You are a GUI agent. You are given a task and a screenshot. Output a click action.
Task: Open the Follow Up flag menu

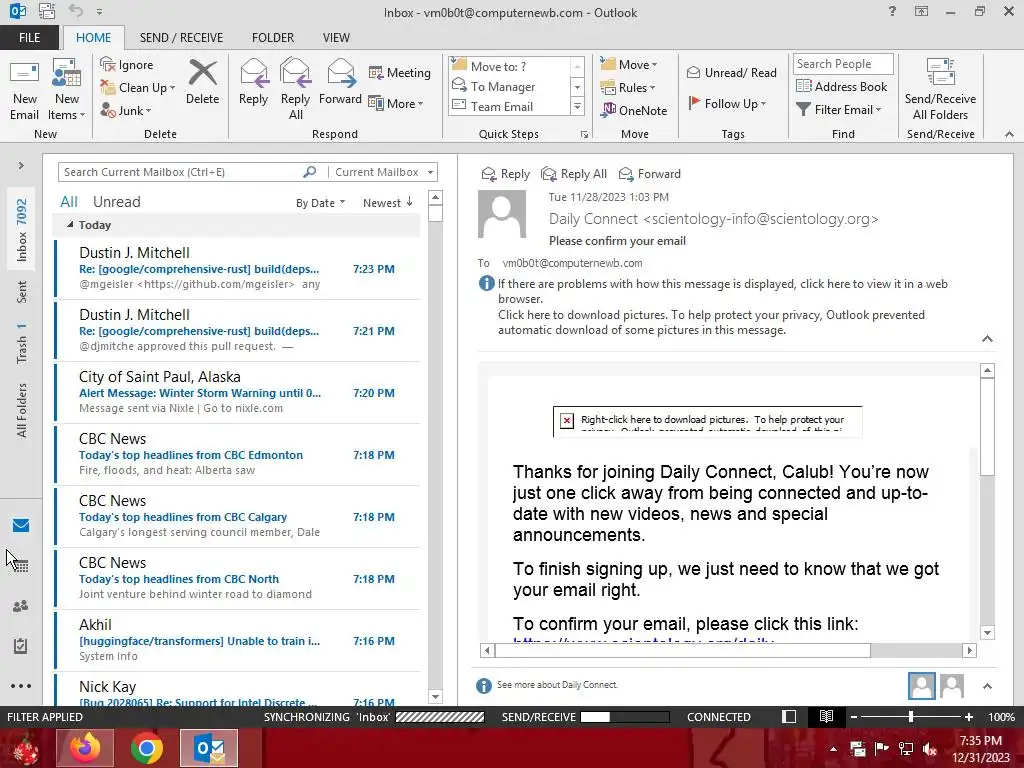(x=727, y=103)
